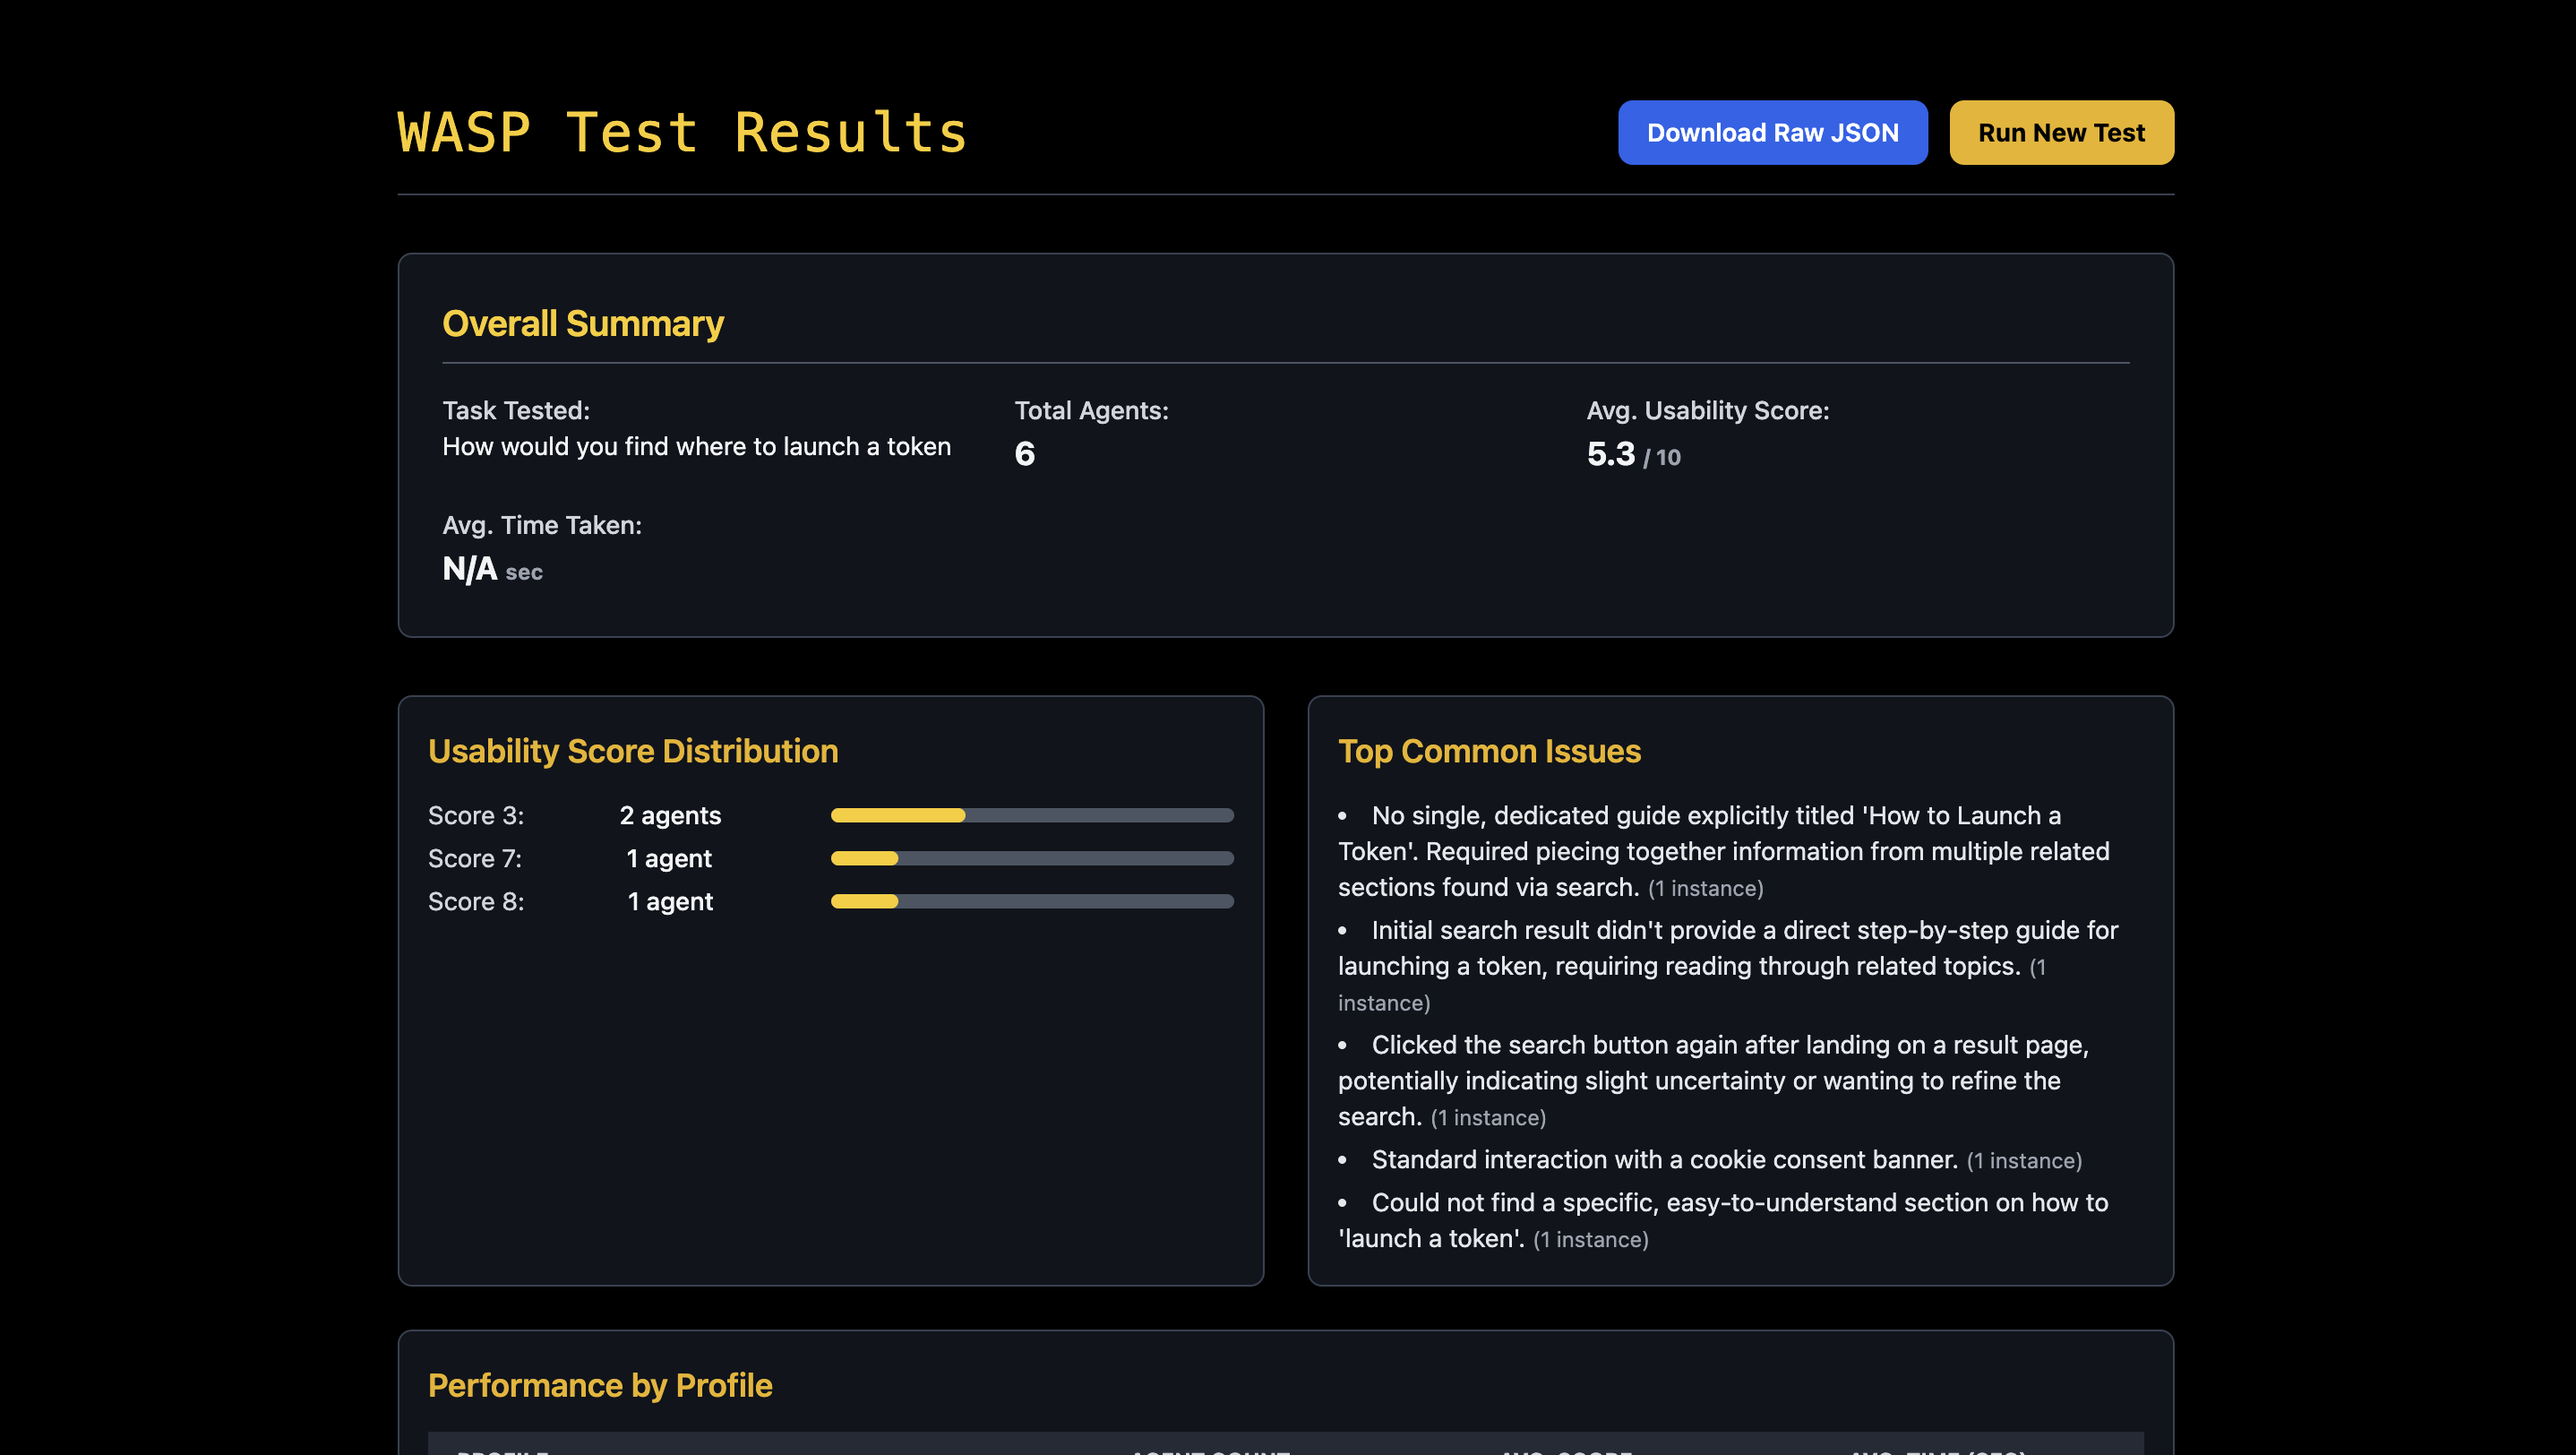Click the Total Agents value 6

[1025, 455]
